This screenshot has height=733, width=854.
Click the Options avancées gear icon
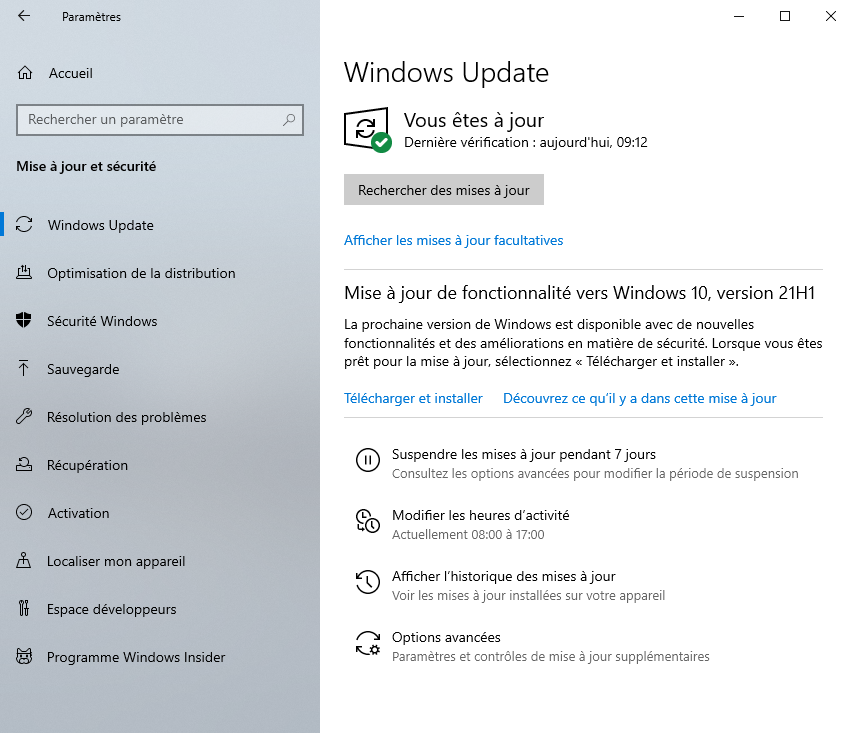(x=368, y=643)
